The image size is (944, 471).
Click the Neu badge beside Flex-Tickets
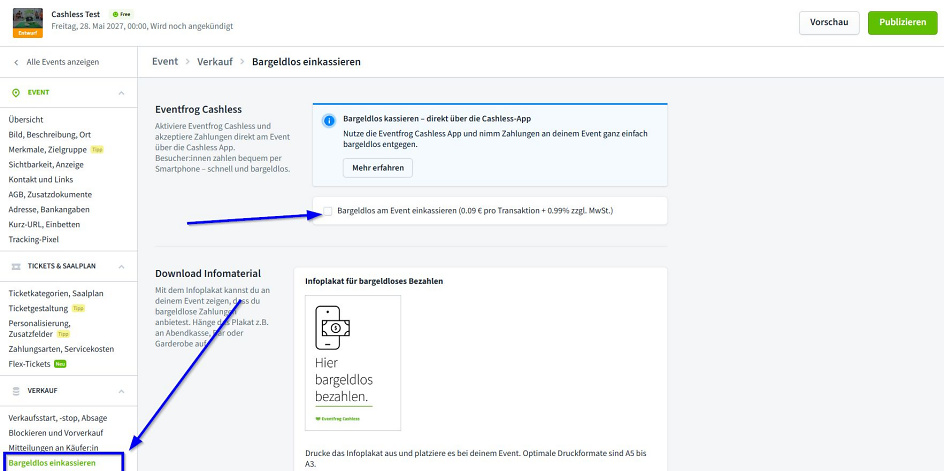60,364
